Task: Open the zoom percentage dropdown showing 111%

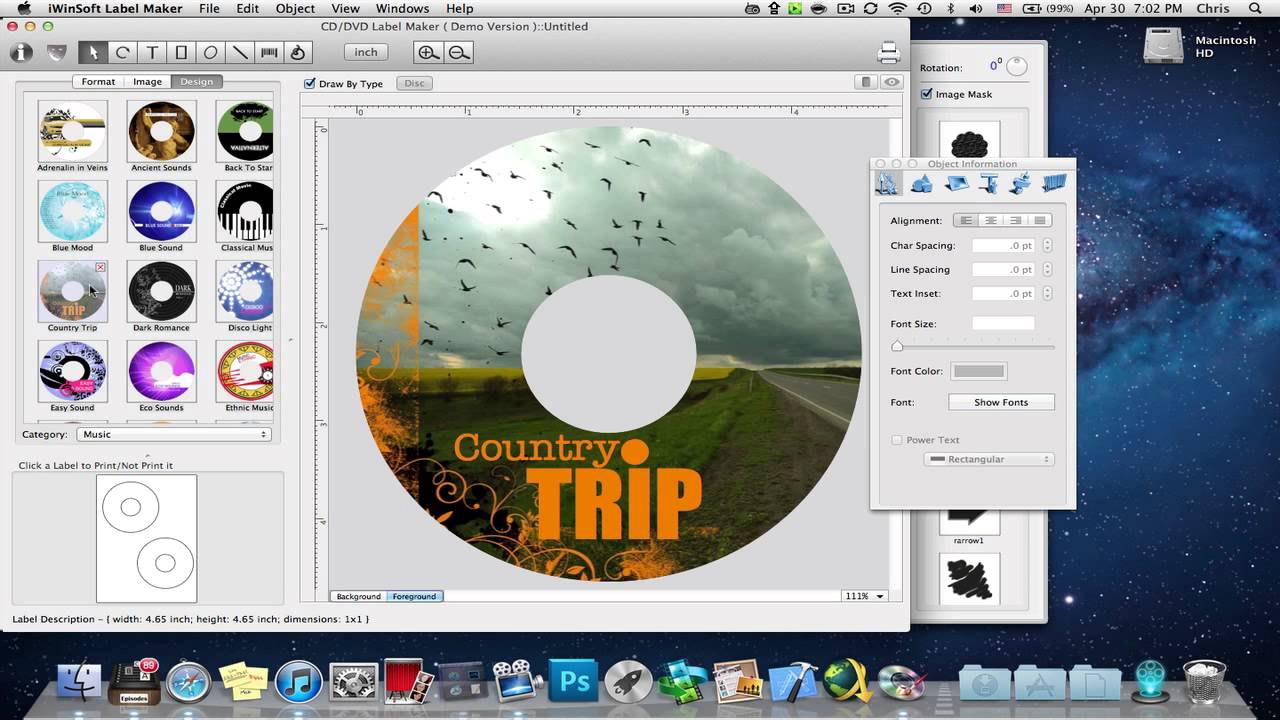Action: (x=862, y=595)
